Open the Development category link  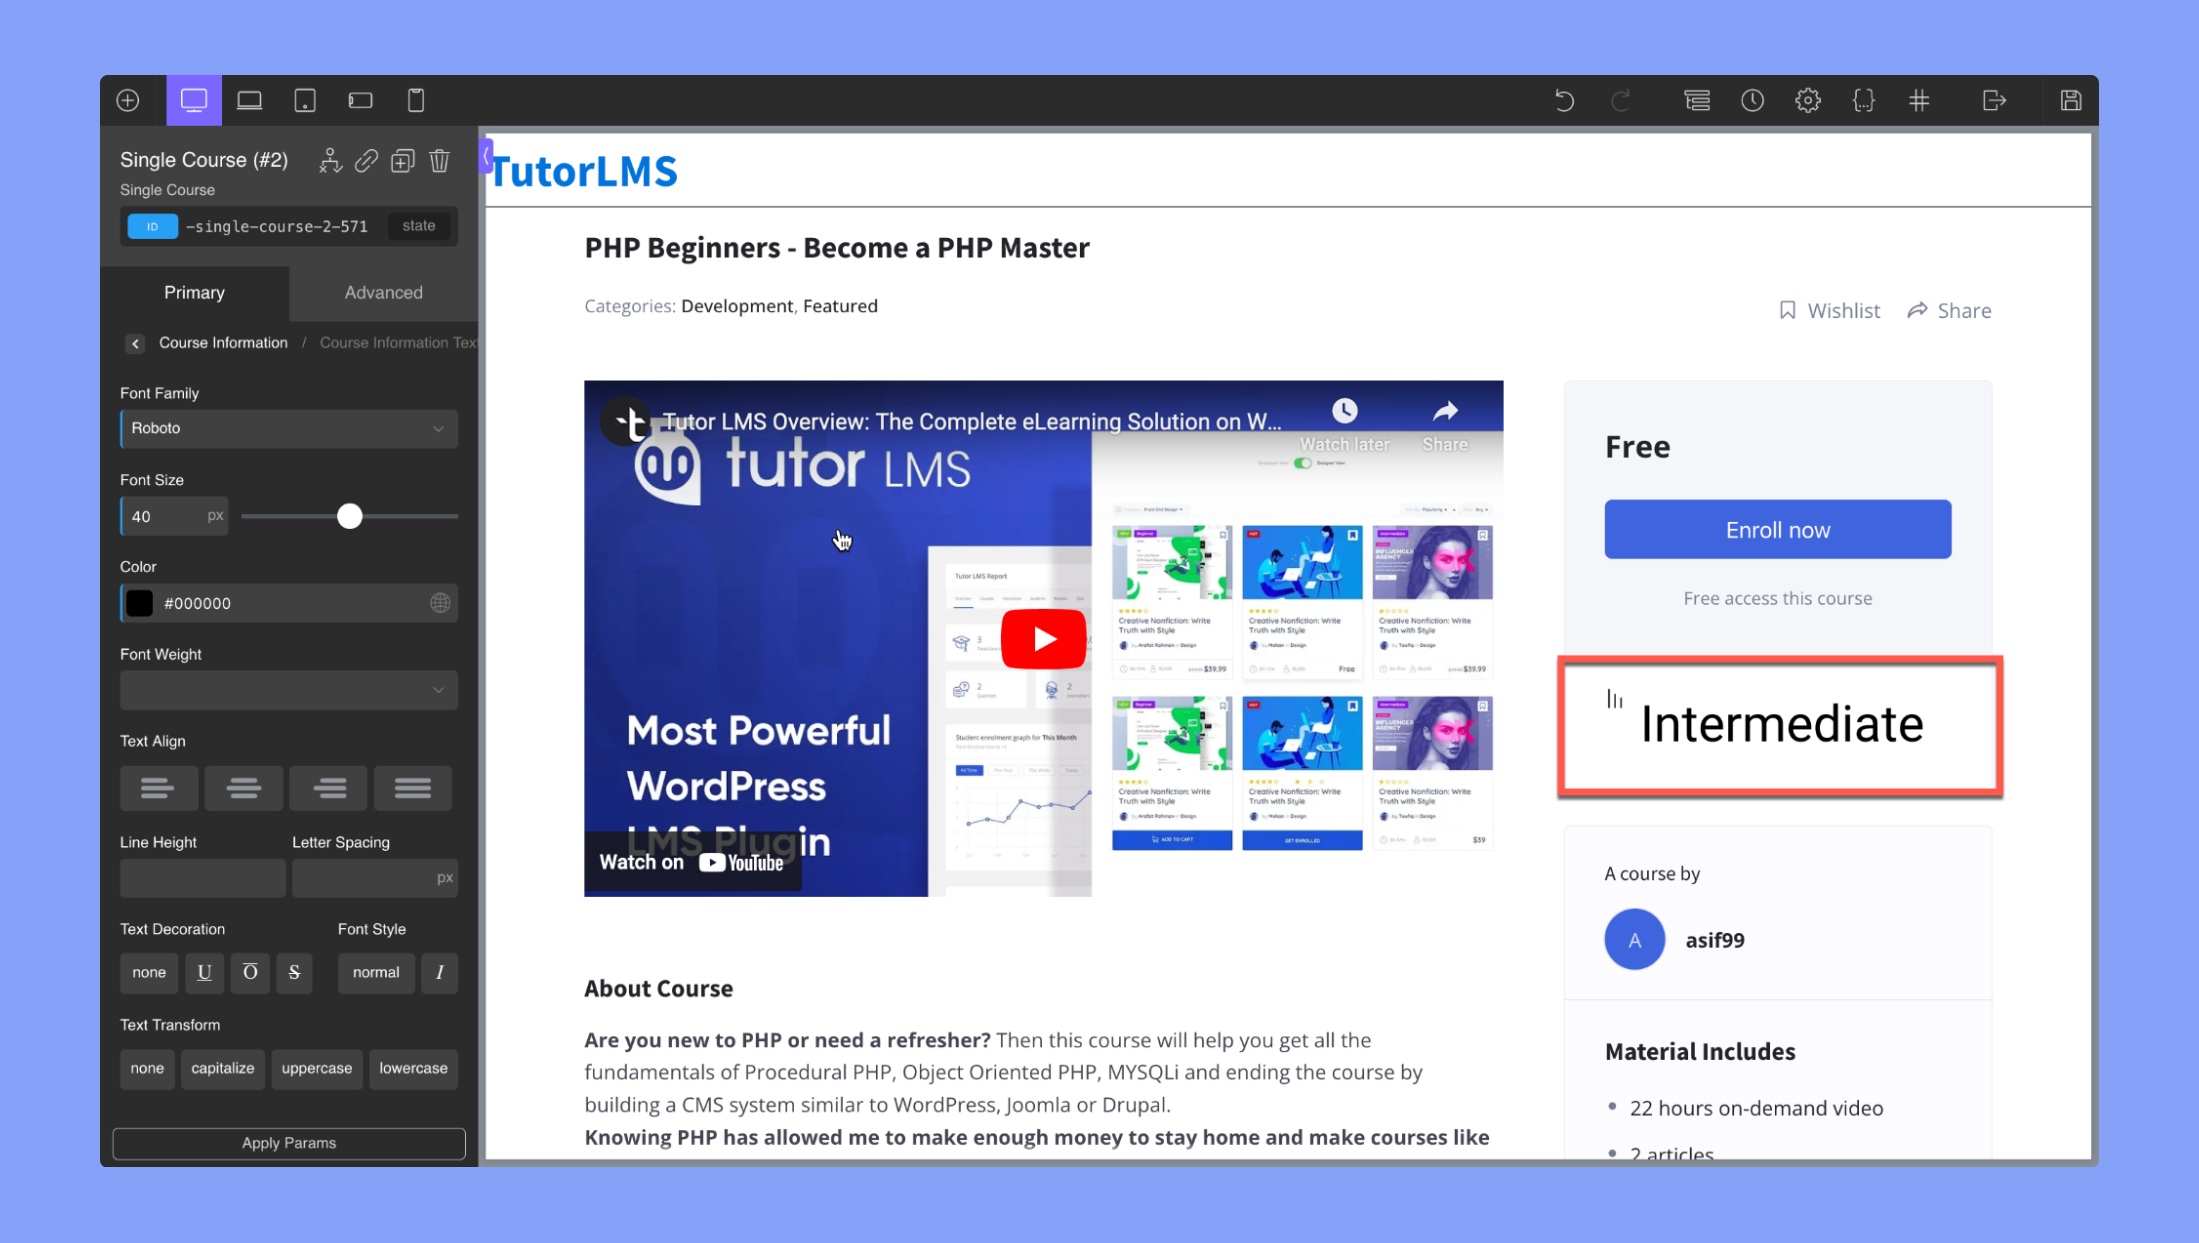737,306
